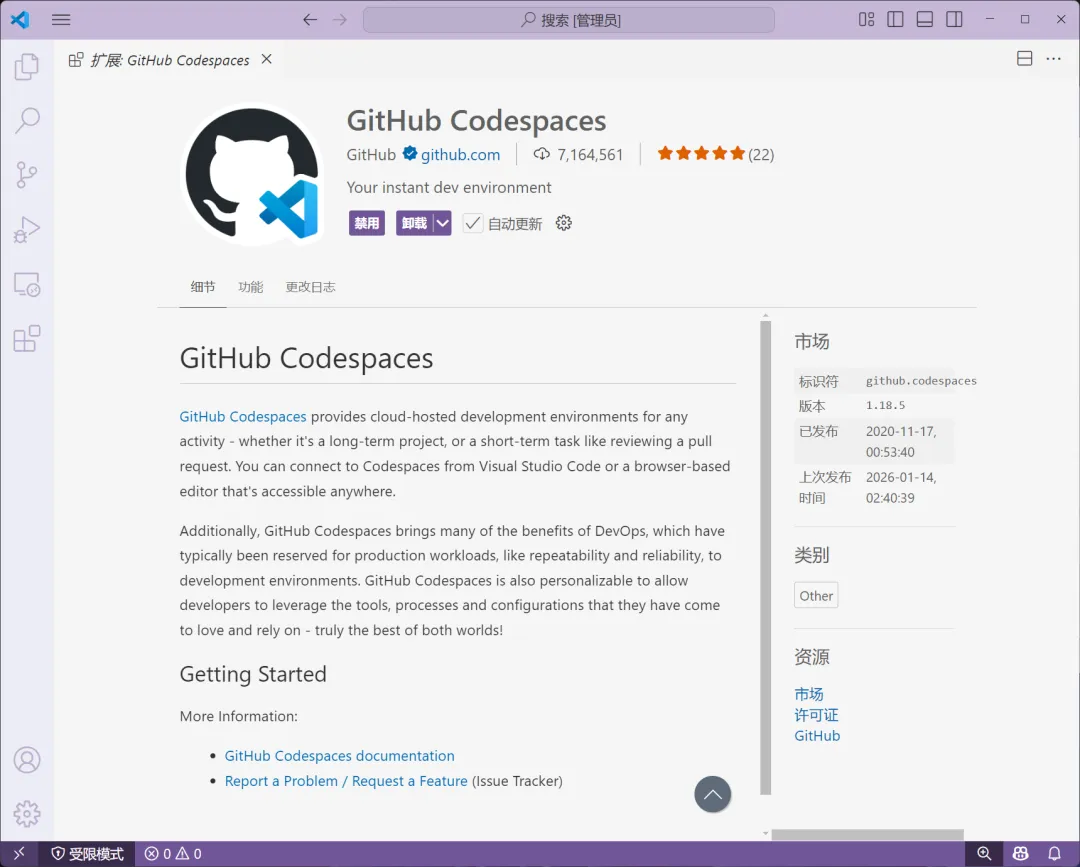Viewport: 1080px width, 867px height.
Task: Toggle the primary side bar
Action: (895, 19)
